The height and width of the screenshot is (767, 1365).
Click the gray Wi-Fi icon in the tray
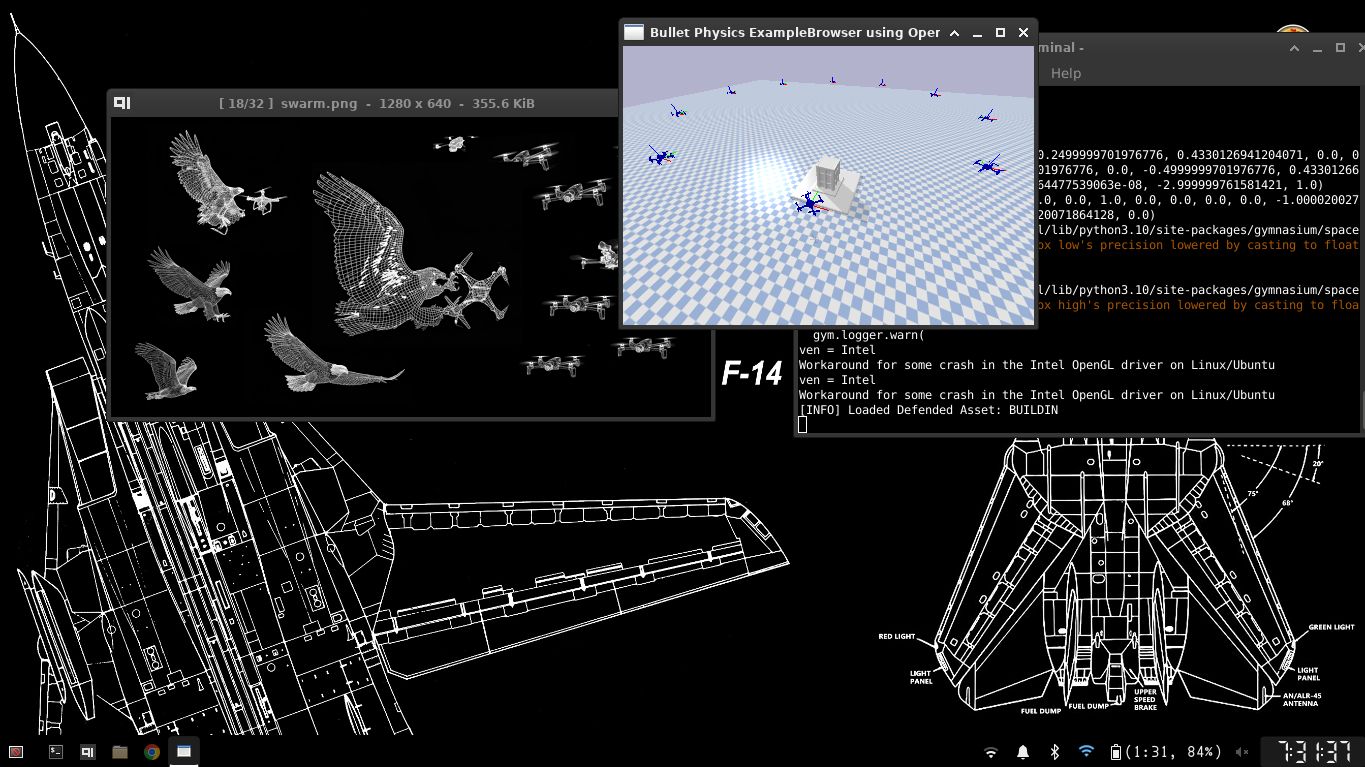pyautogui.click(x=991, y=751)
